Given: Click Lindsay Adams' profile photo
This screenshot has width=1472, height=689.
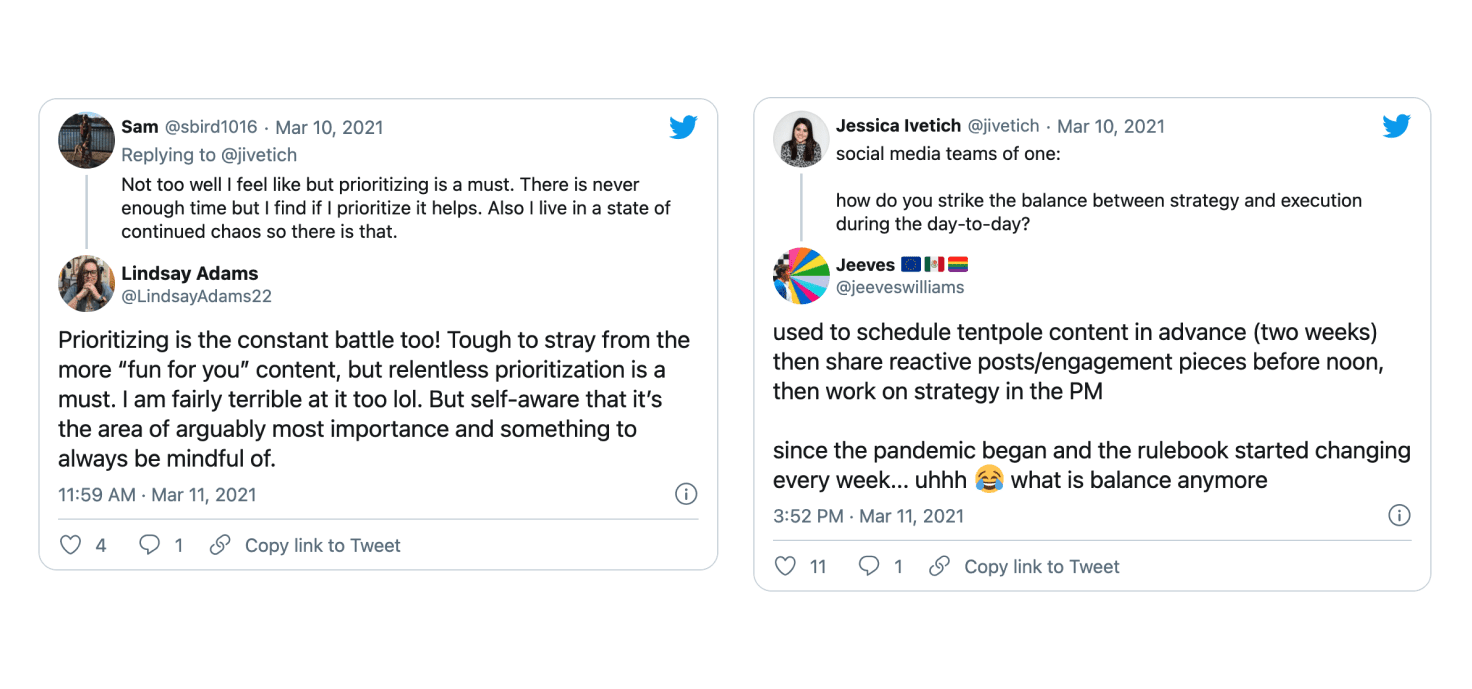Looking at the screenshot, I should pos(87,284).
